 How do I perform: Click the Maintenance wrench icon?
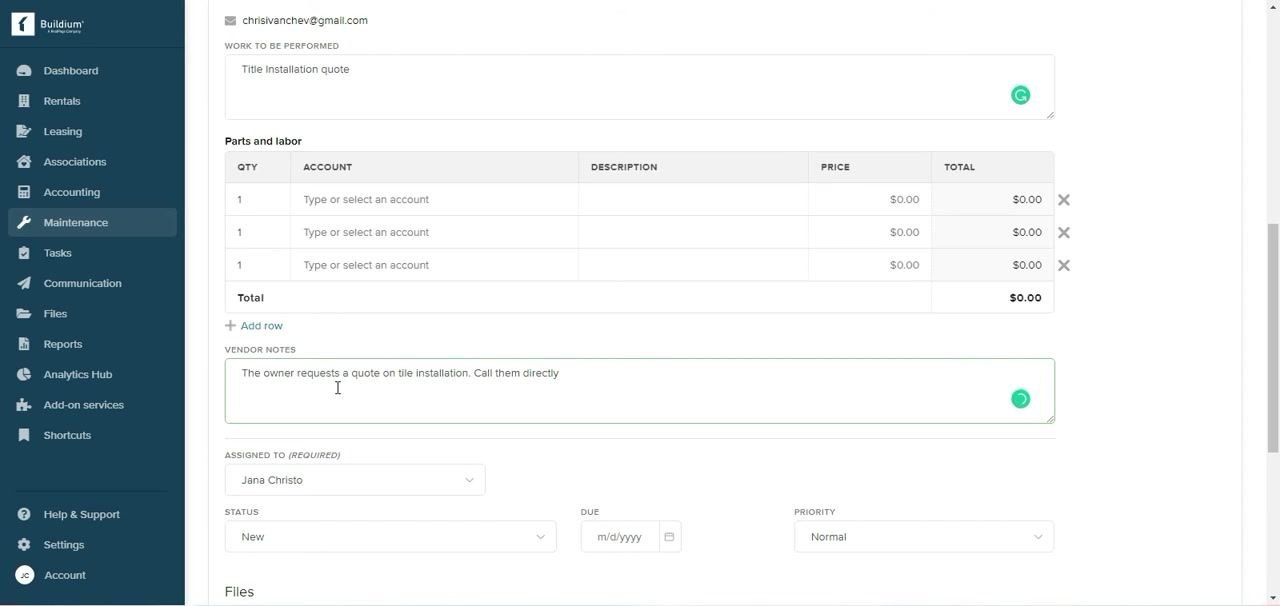(x=24, y=222)
